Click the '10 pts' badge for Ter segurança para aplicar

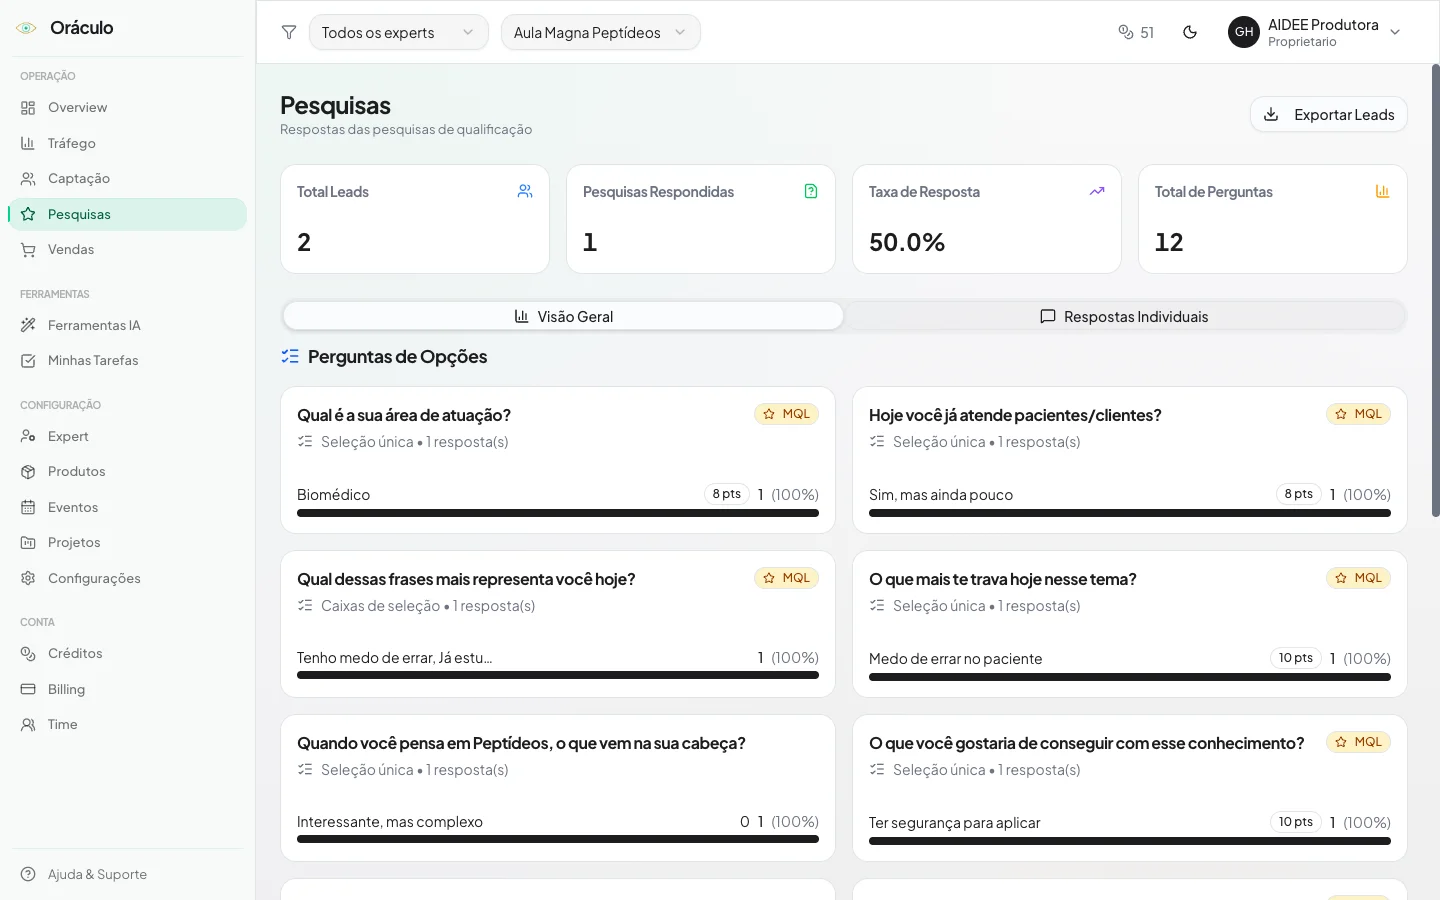(1296, 822)
